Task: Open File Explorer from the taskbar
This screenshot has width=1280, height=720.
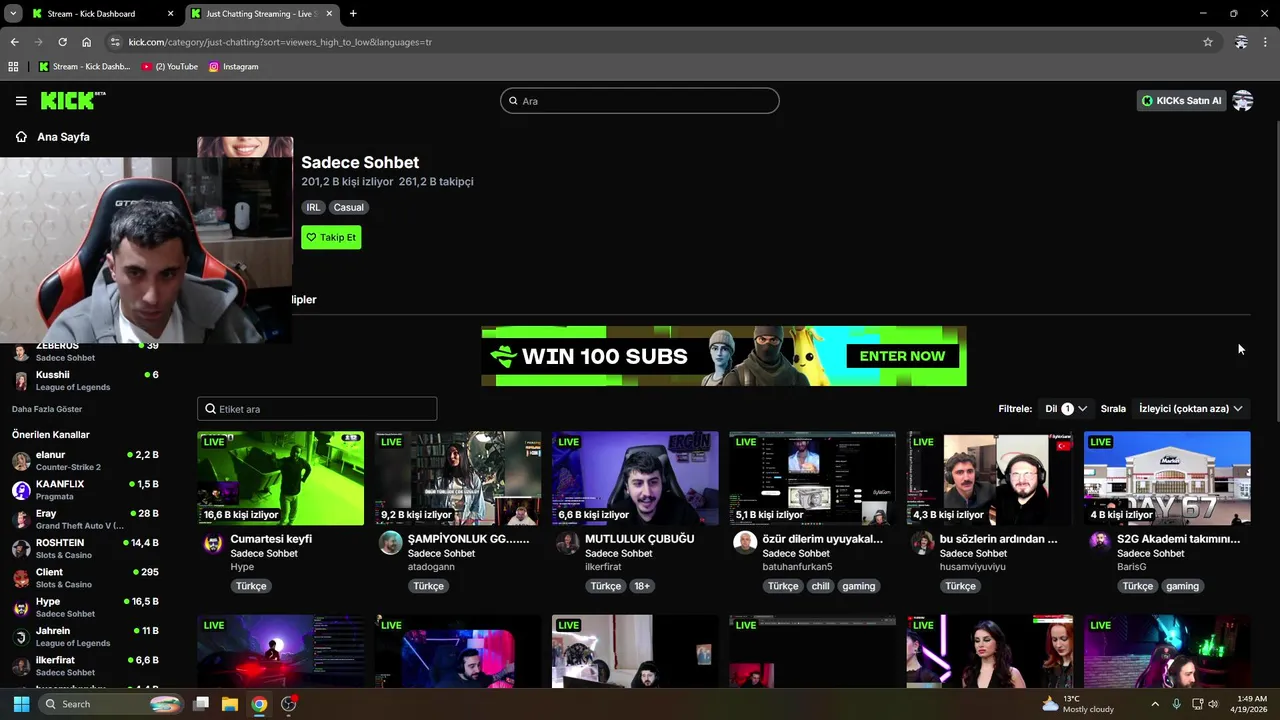Action: tap(230, 704)
